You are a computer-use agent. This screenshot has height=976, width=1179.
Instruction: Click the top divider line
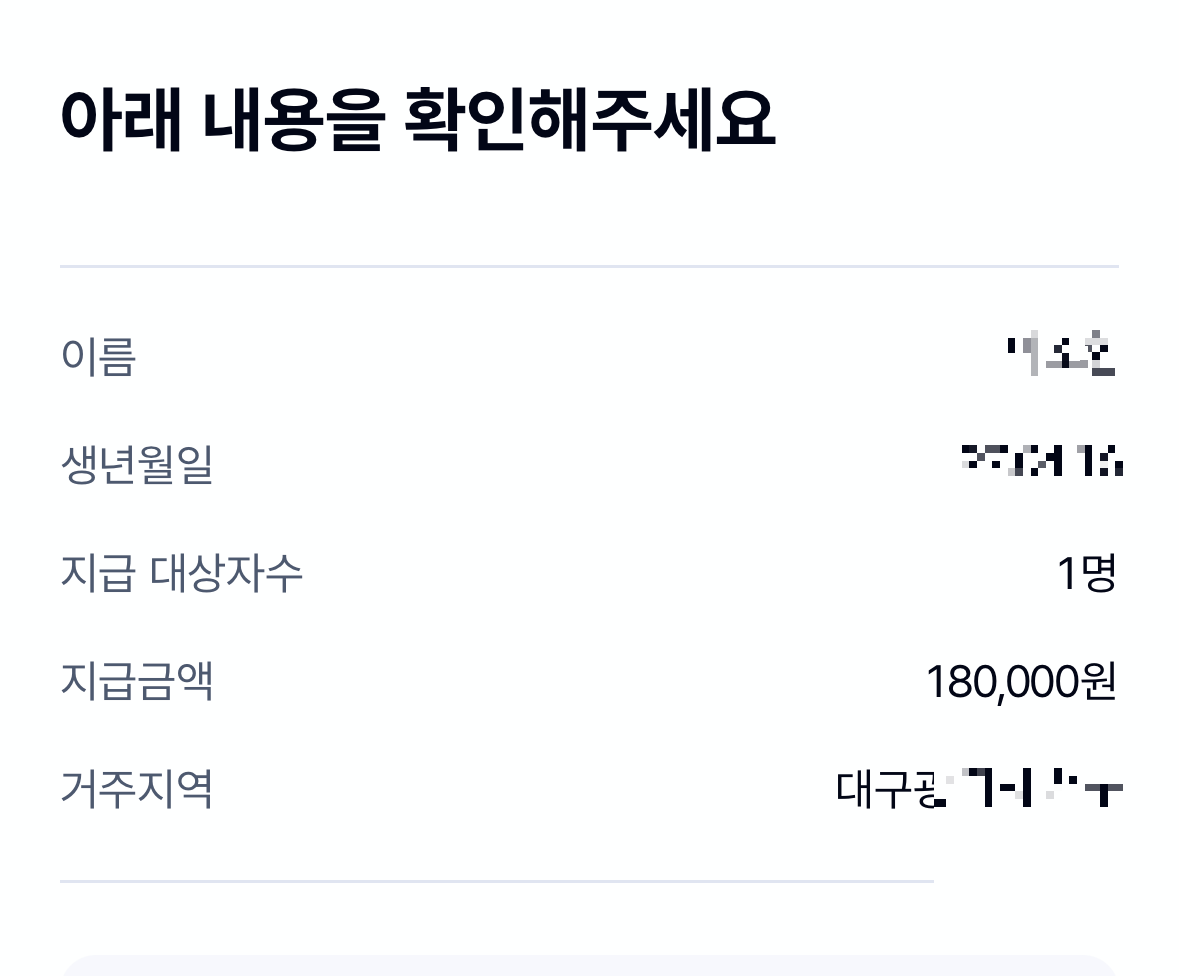(x=590, y=266)
